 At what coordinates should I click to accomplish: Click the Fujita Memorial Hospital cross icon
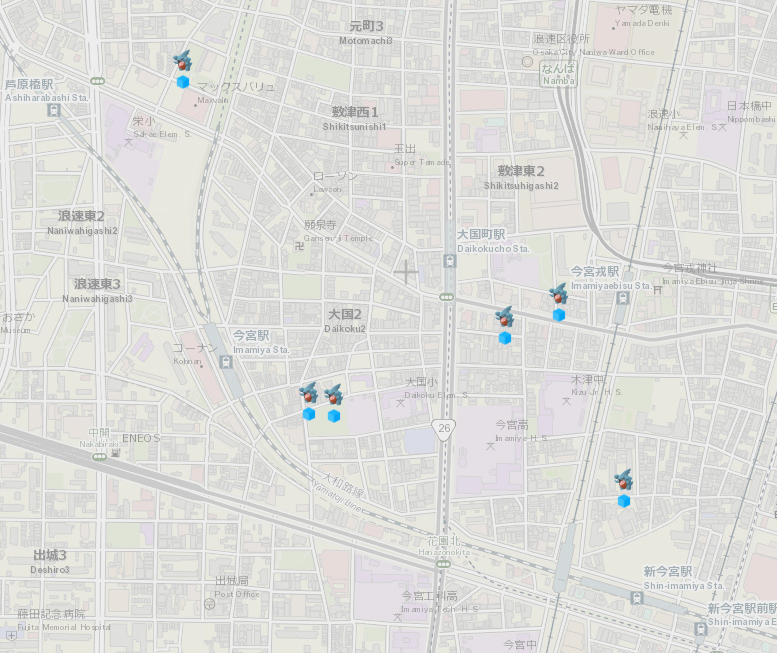click(11, 635)
